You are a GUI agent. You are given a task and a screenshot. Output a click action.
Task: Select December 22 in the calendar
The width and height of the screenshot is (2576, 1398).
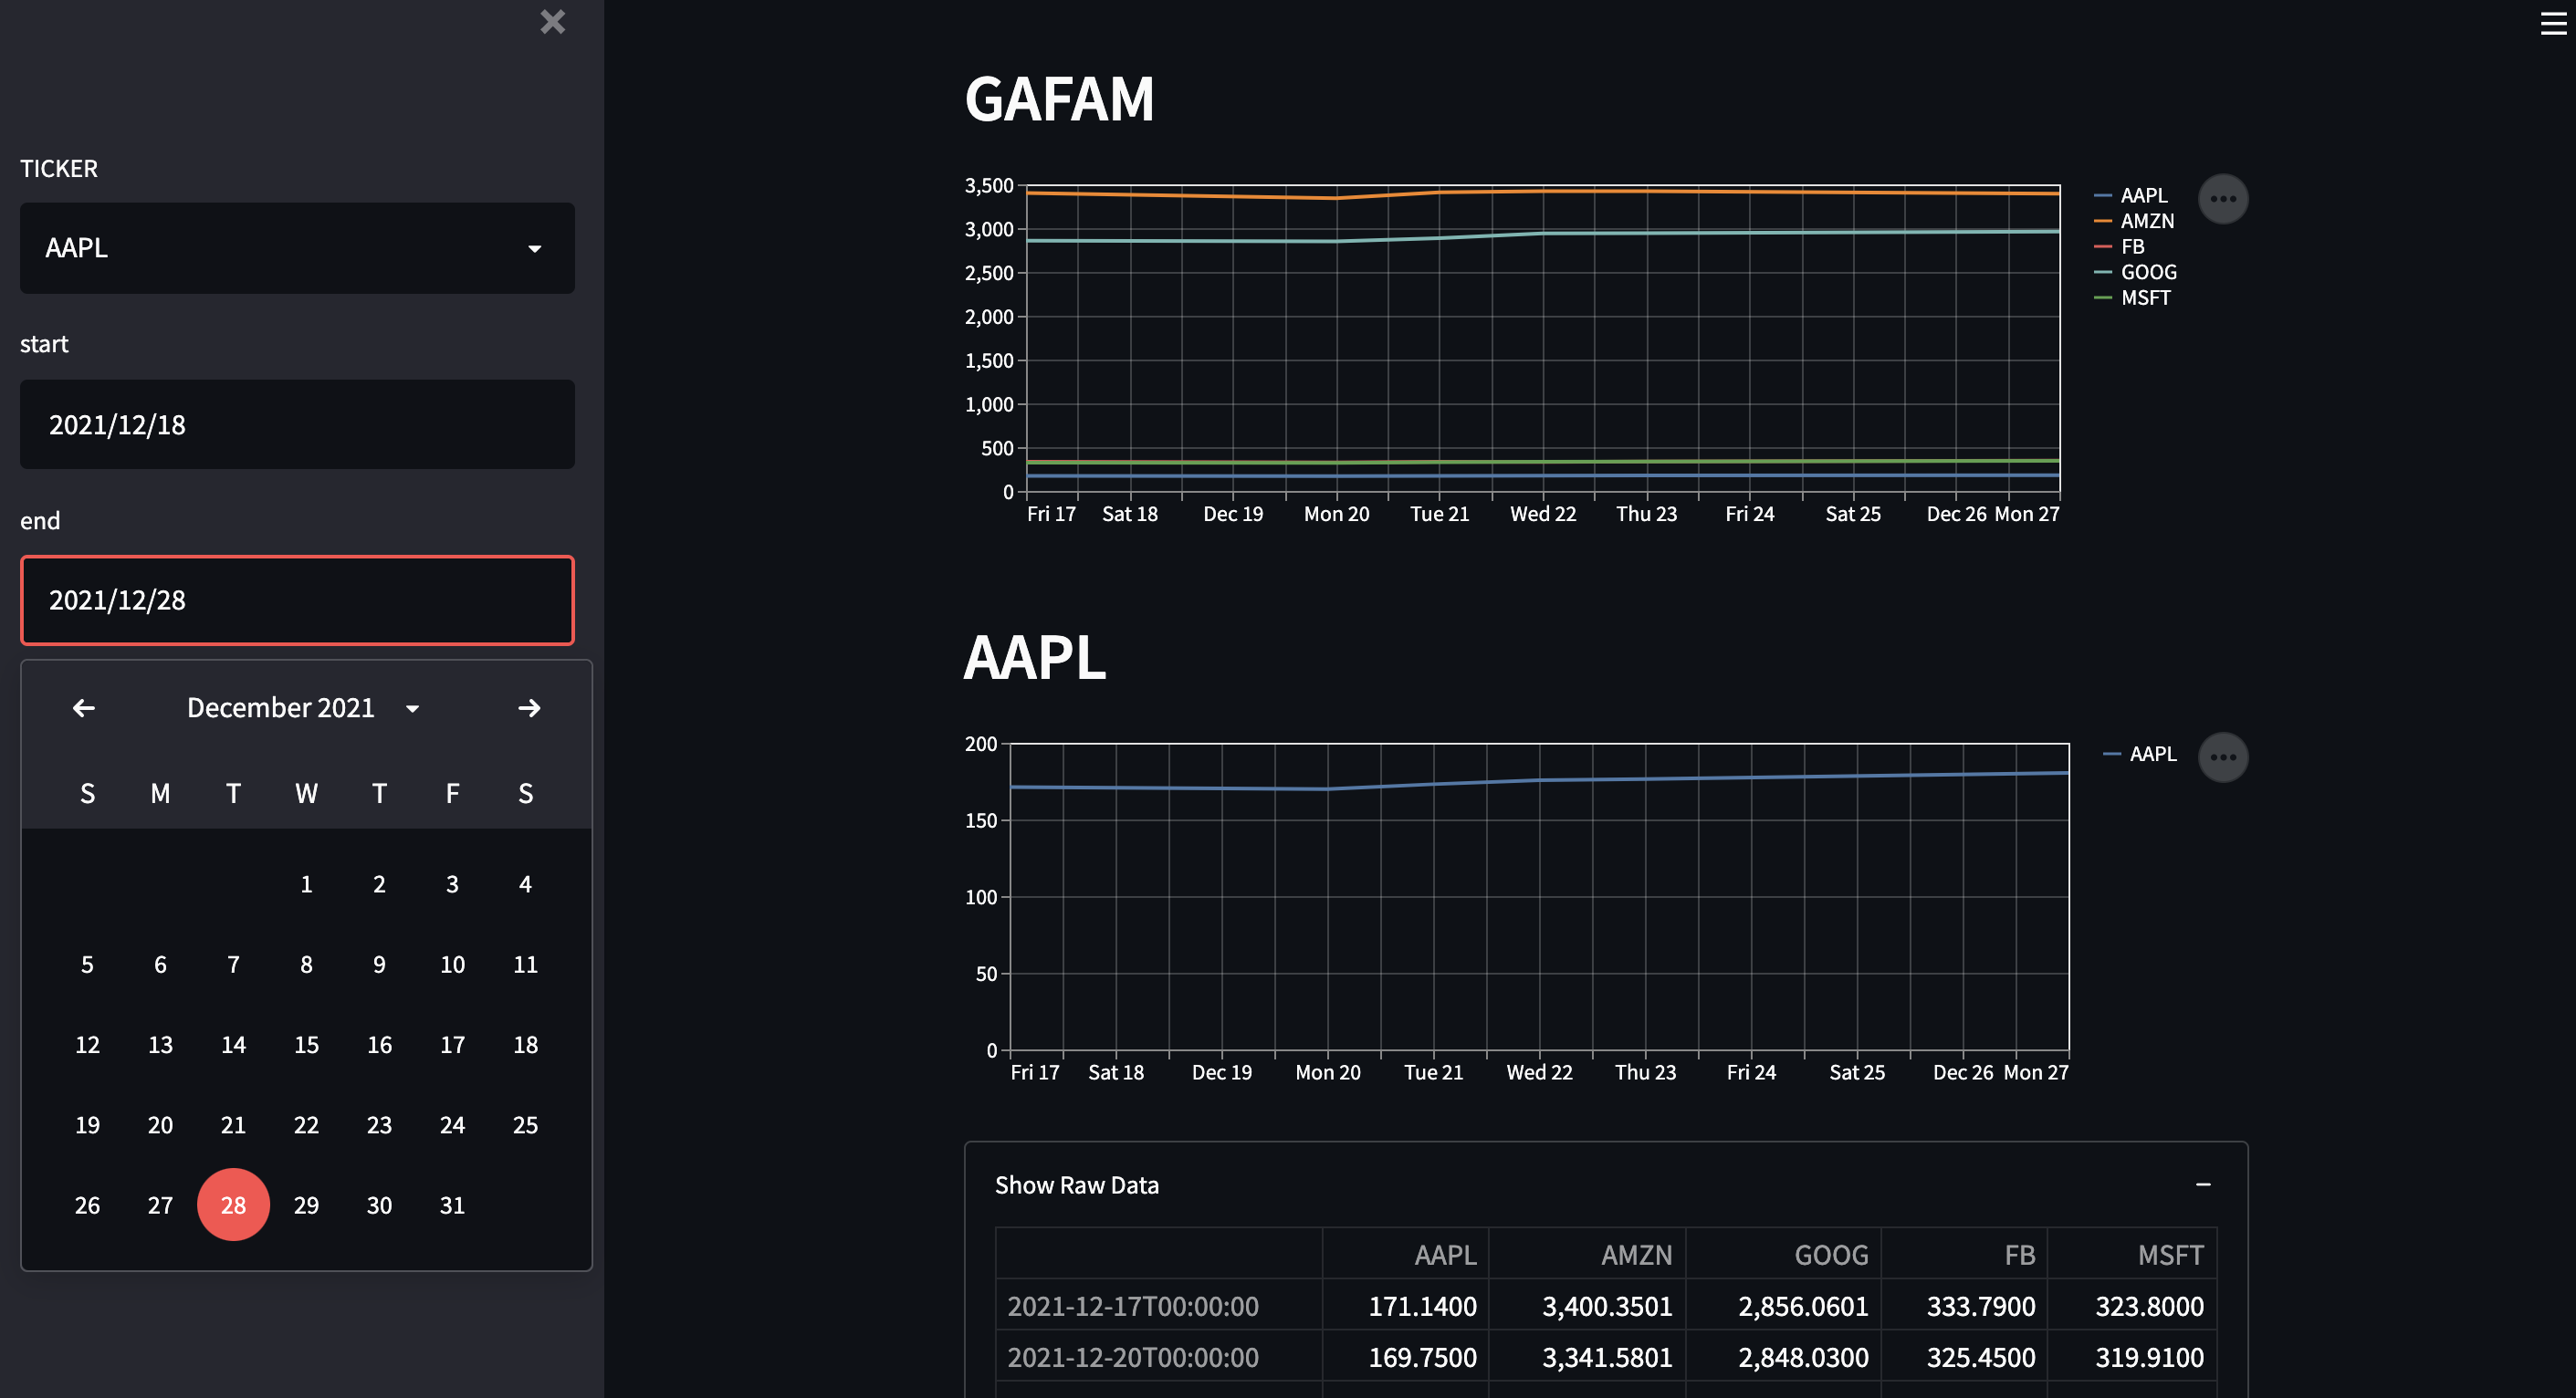pyautogui.click(x=306, y=1125)
